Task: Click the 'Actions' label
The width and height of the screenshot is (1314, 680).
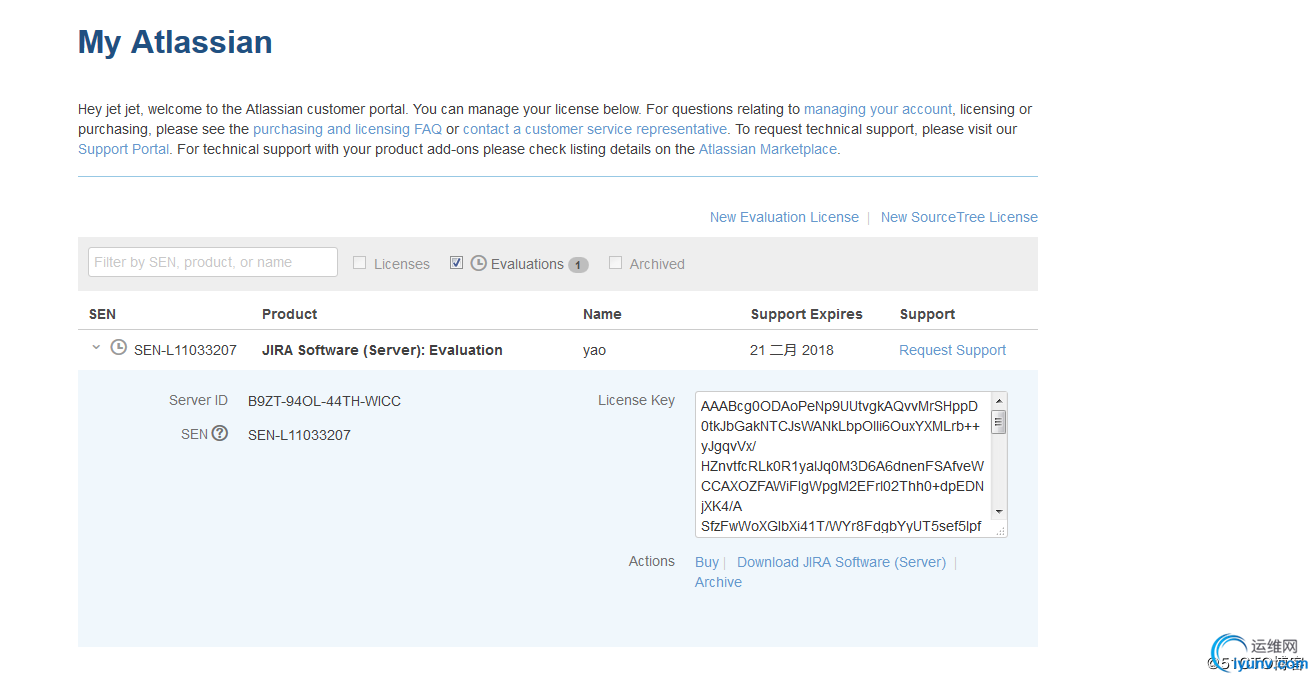Action: coord(652,561)
